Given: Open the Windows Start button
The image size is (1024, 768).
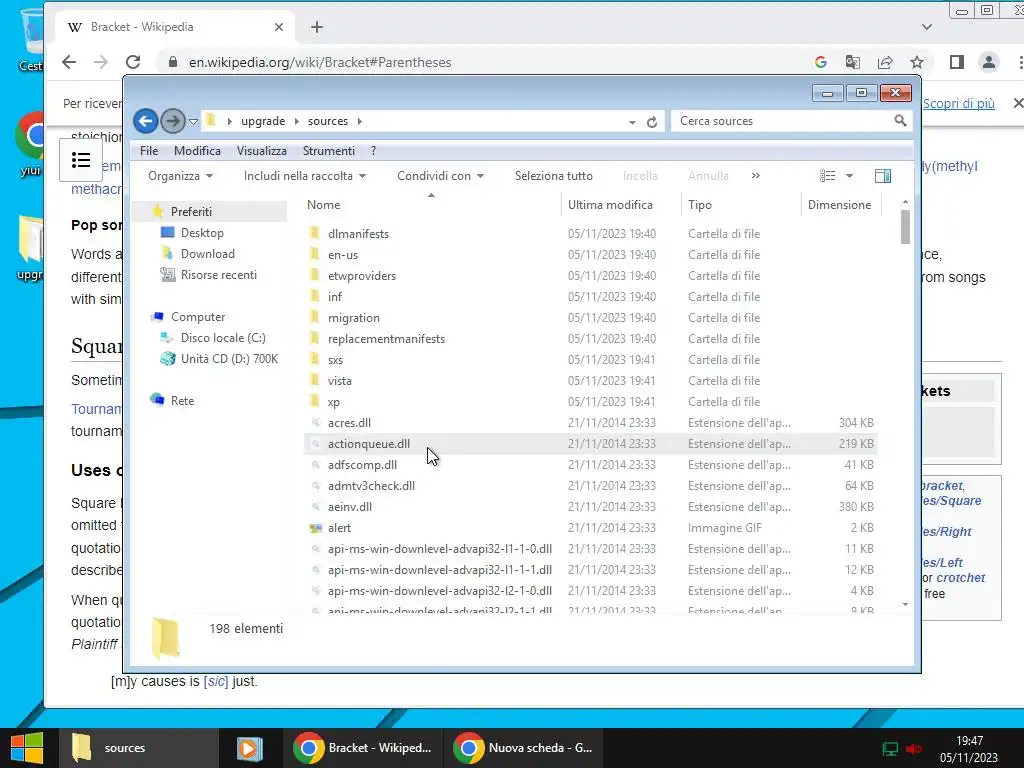Looking at the screenshot, I should pos(27,748).
